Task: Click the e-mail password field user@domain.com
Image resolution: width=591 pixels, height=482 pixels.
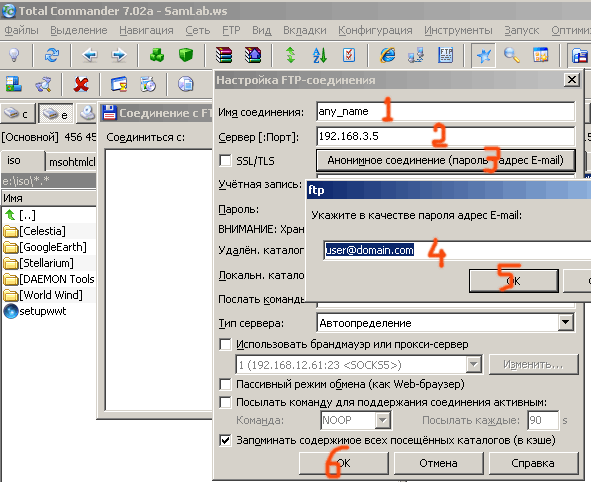Action: pyautogui.click(x=457, y=250)
